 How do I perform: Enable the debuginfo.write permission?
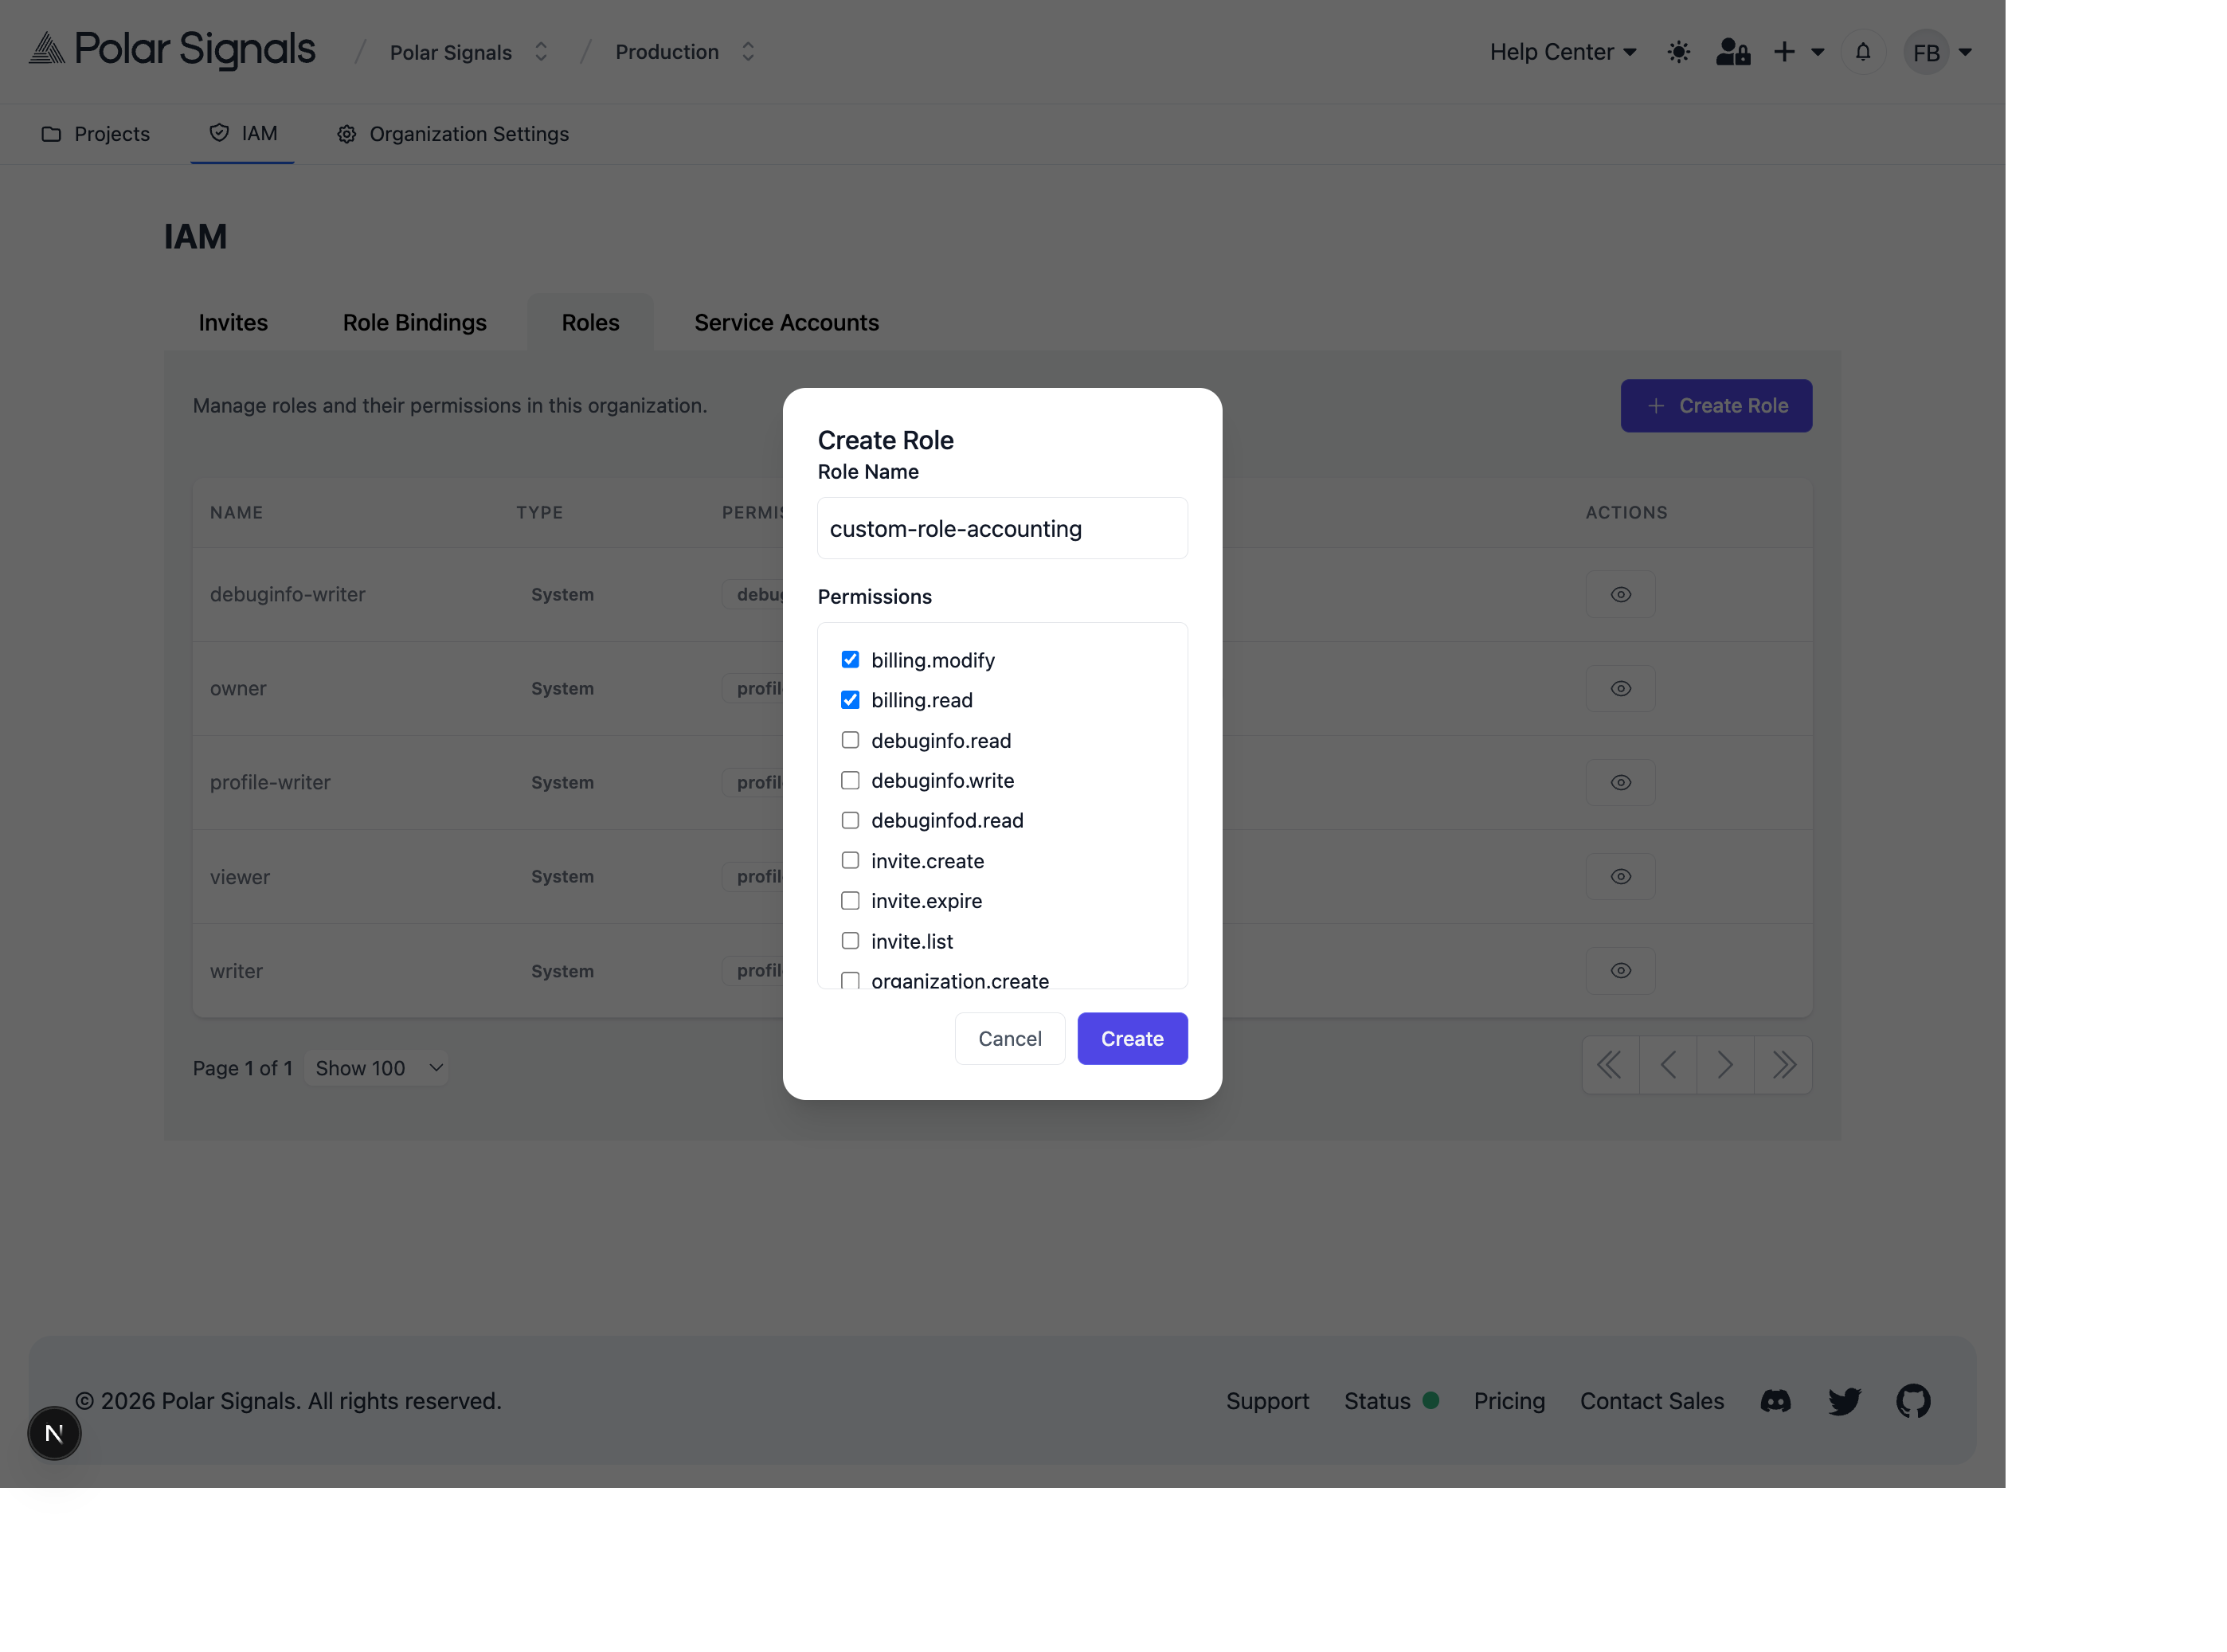pos(850,780)
